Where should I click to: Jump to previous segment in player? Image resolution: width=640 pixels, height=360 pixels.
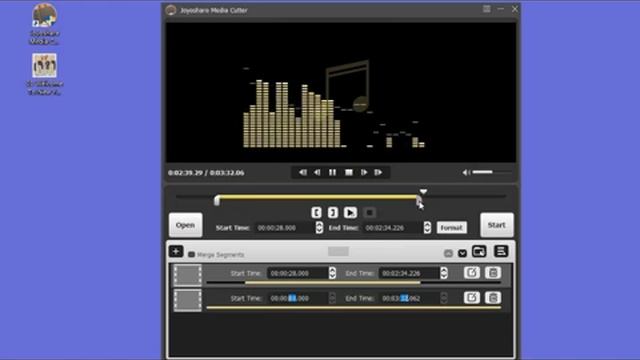click(302, 173)
